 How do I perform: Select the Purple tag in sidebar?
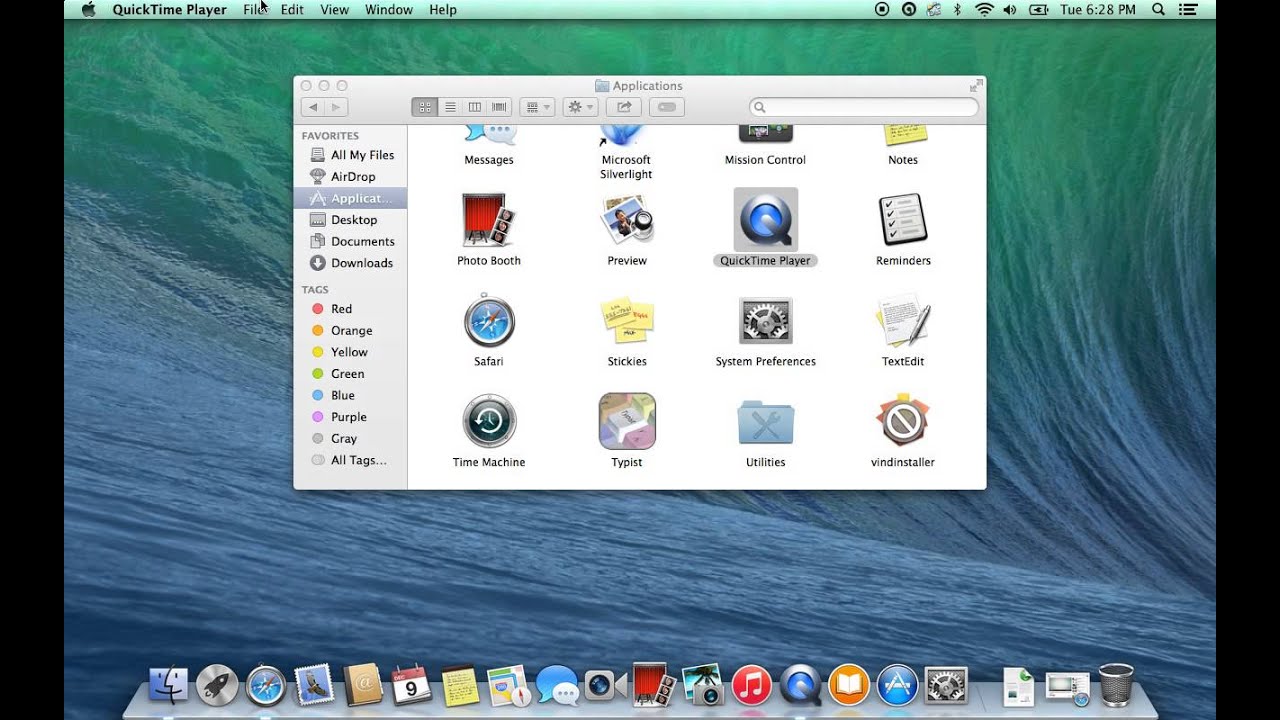coord(351,417)
